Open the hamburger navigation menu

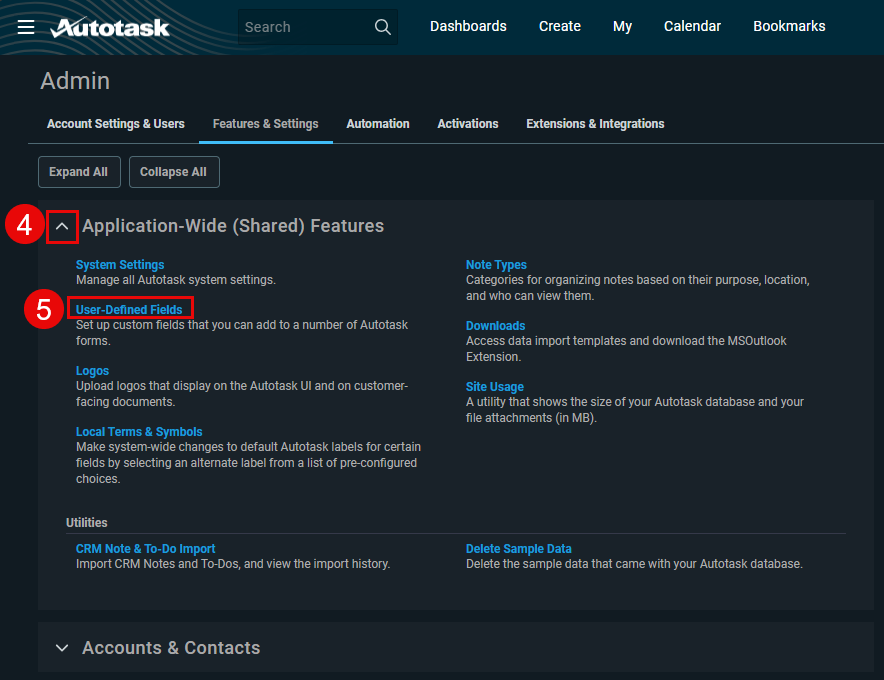26,27
